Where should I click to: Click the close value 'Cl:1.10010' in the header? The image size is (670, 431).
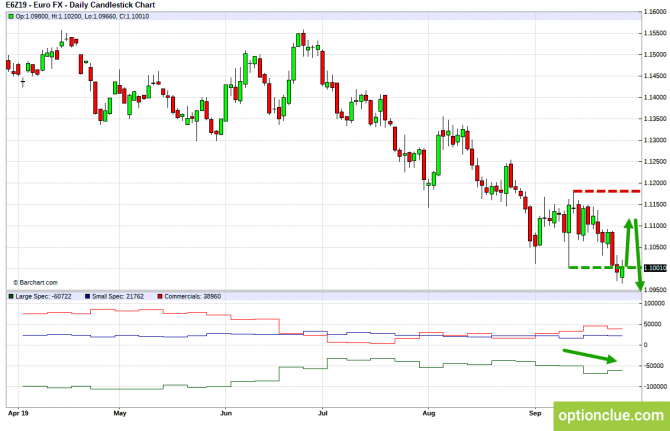(134, 17)
